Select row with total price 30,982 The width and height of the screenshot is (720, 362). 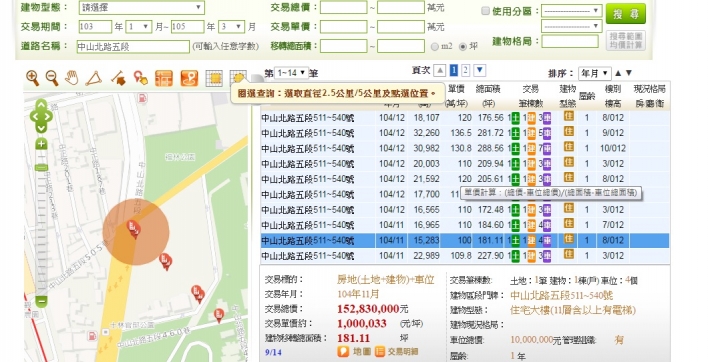(465, 148)
